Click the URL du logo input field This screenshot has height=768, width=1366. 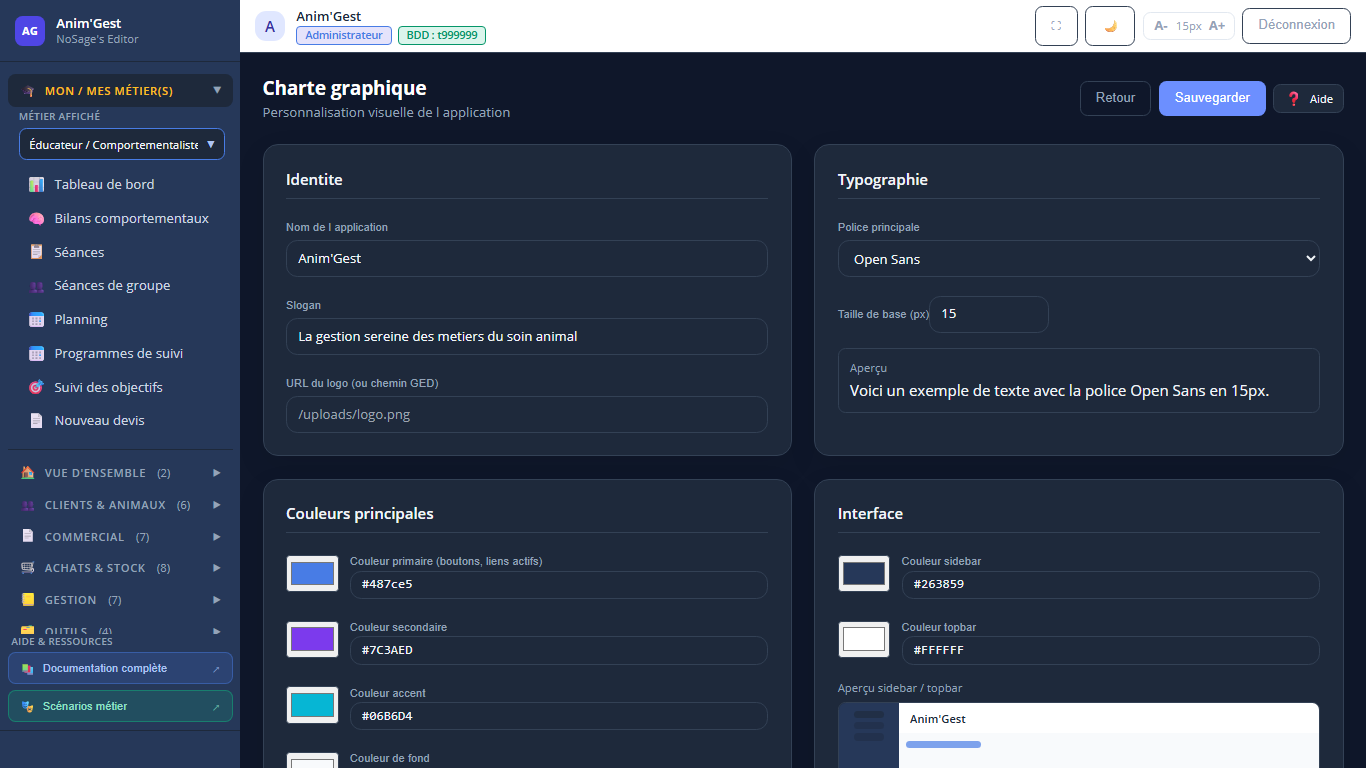point(527,414)
